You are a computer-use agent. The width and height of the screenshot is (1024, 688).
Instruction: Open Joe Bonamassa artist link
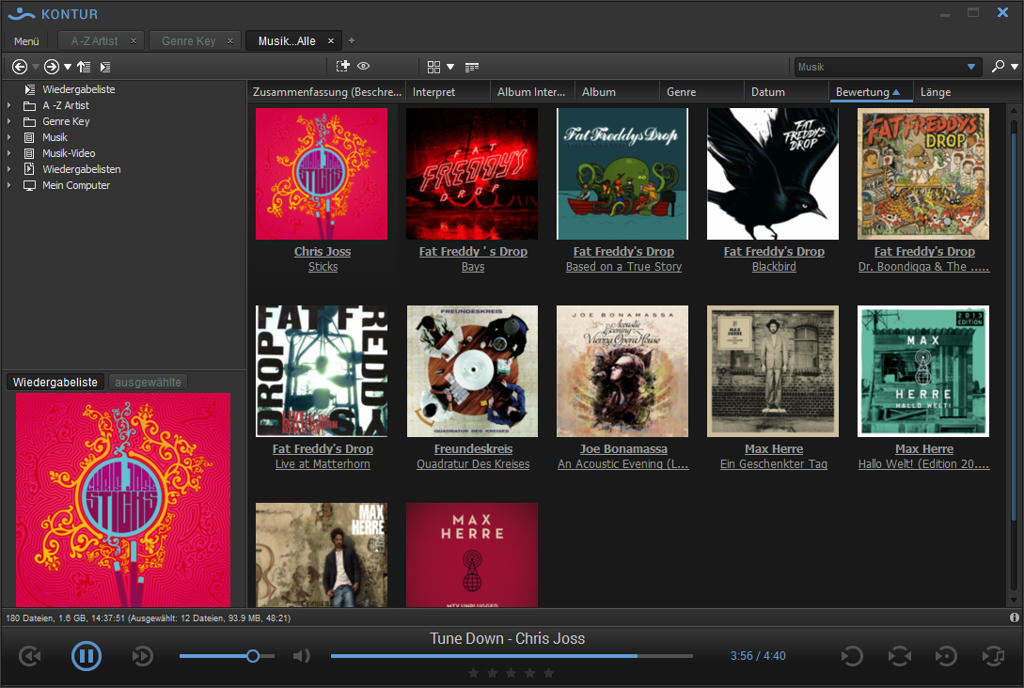coord(624,448)
